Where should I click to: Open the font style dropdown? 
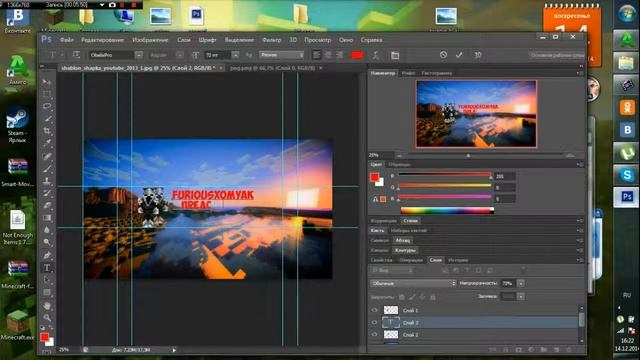click(180, 55)
